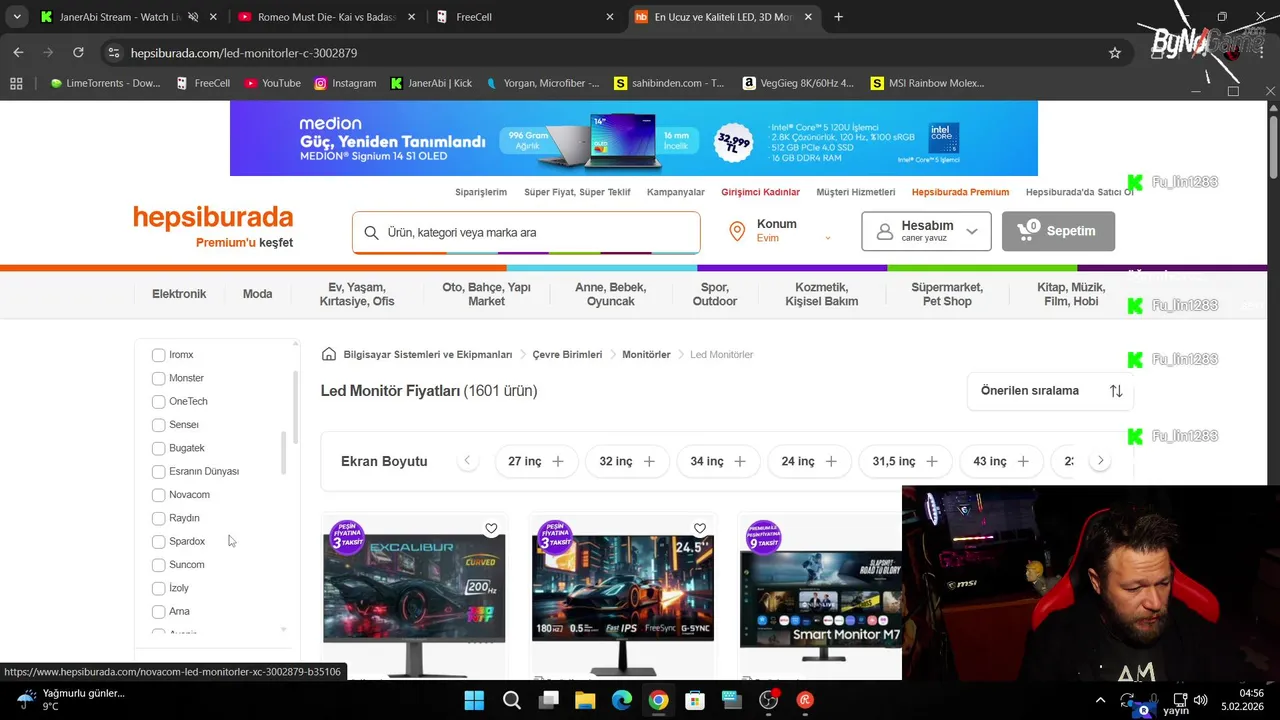The width and height of the screenshot is (1280, 720).
Task: Go back with the browser back arrow
Action: pyautogui.click(x=18, y=52)
